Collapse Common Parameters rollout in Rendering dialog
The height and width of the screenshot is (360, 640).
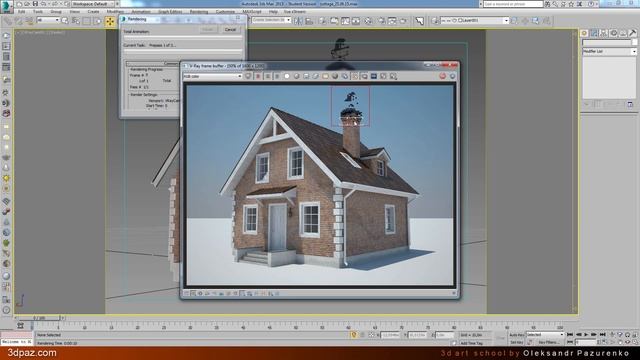click(x=154, y=63)
